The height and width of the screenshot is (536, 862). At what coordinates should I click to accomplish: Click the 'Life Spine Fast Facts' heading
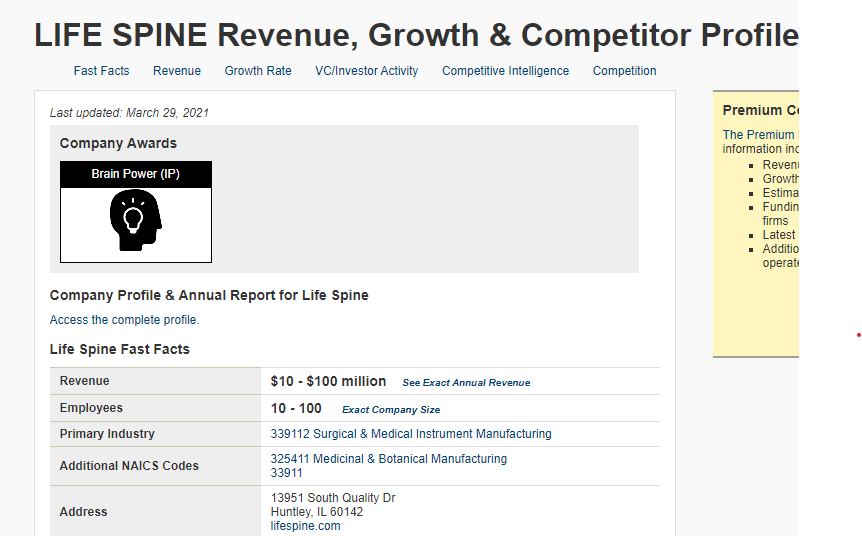pyautogui.click(x=119, y=349)
